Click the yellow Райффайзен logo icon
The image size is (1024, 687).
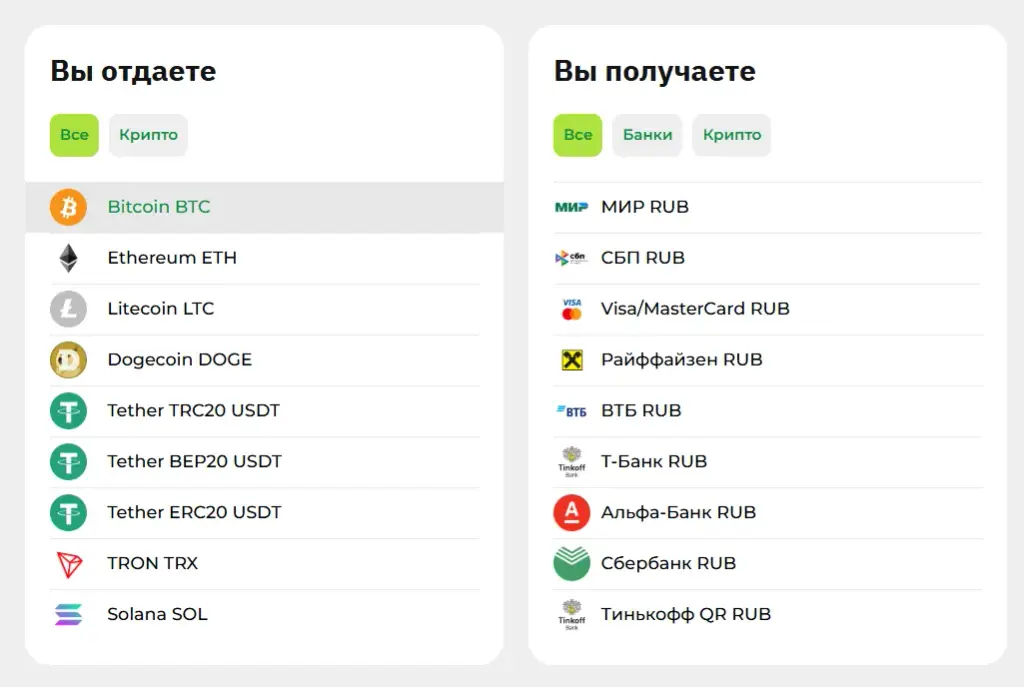572,360
